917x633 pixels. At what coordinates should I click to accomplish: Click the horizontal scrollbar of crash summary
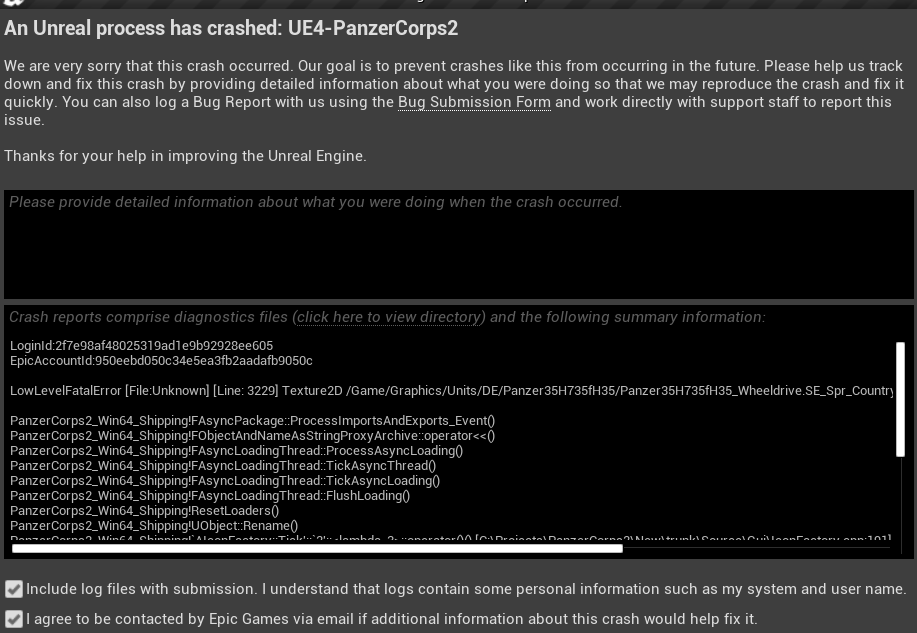317,548
